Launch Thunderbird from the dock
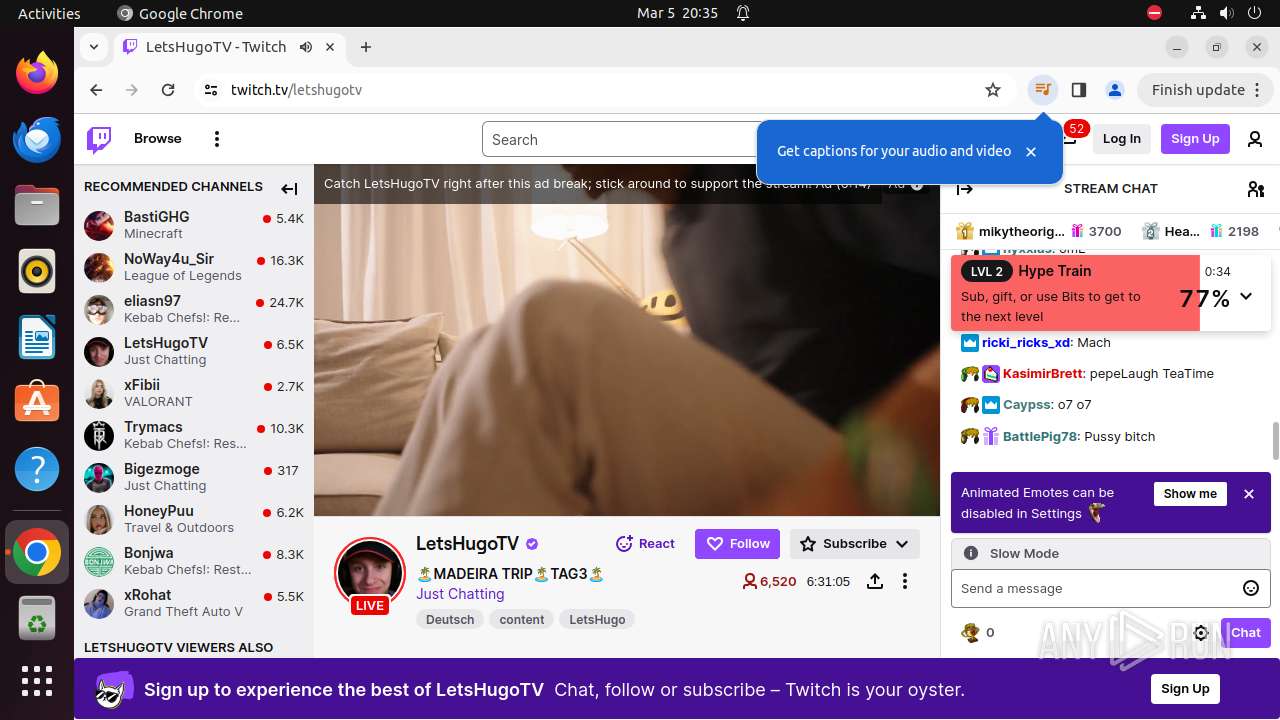The height and width of the screenshot is (720, 1280). click(37, 139)
